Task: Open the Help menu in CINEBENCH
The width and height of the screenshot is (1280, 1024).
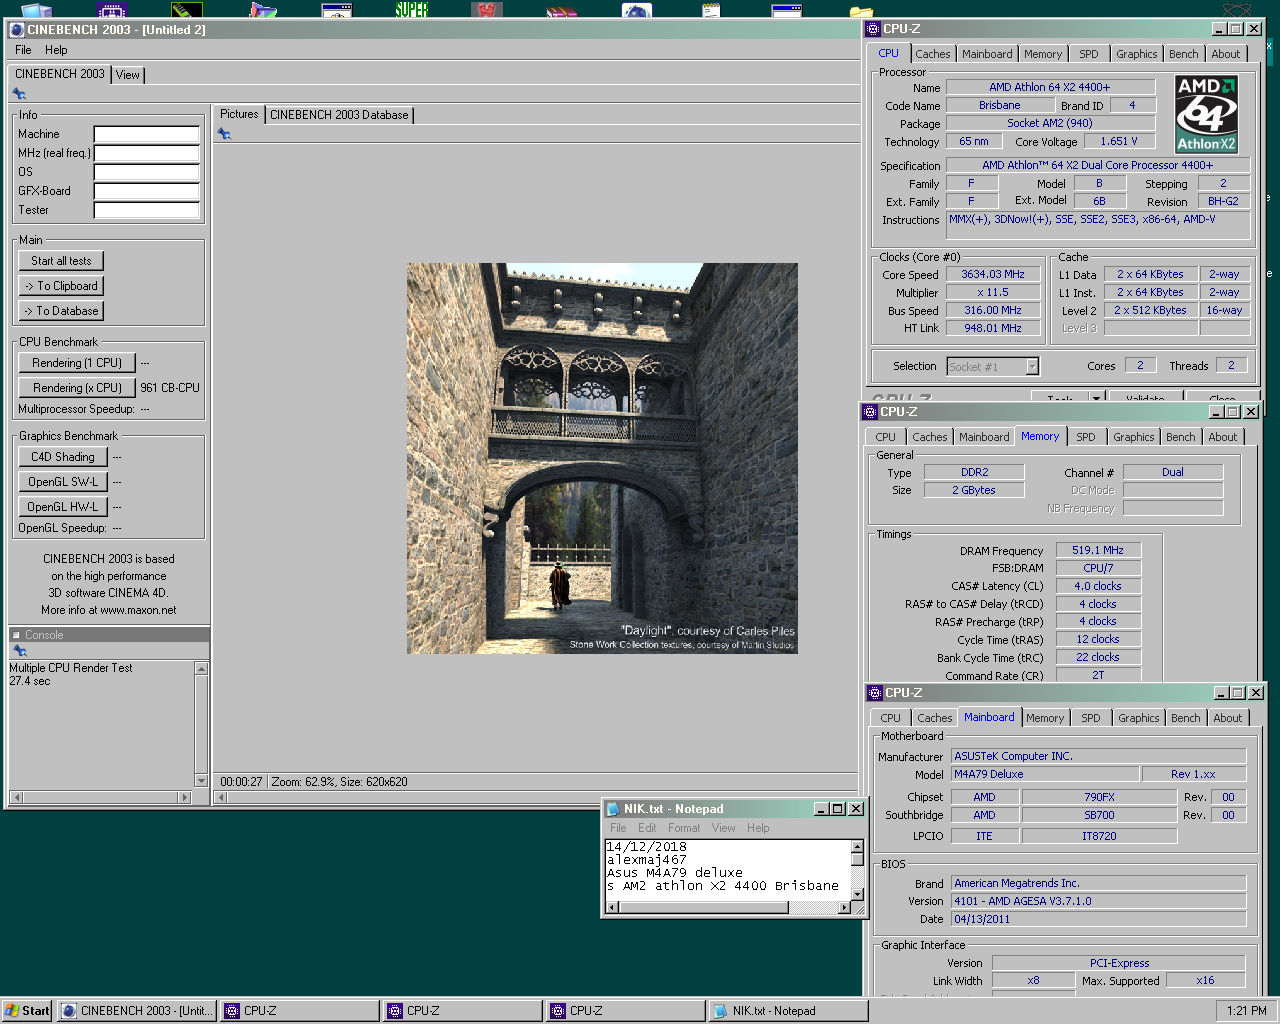Action: (x=56, y=50)
